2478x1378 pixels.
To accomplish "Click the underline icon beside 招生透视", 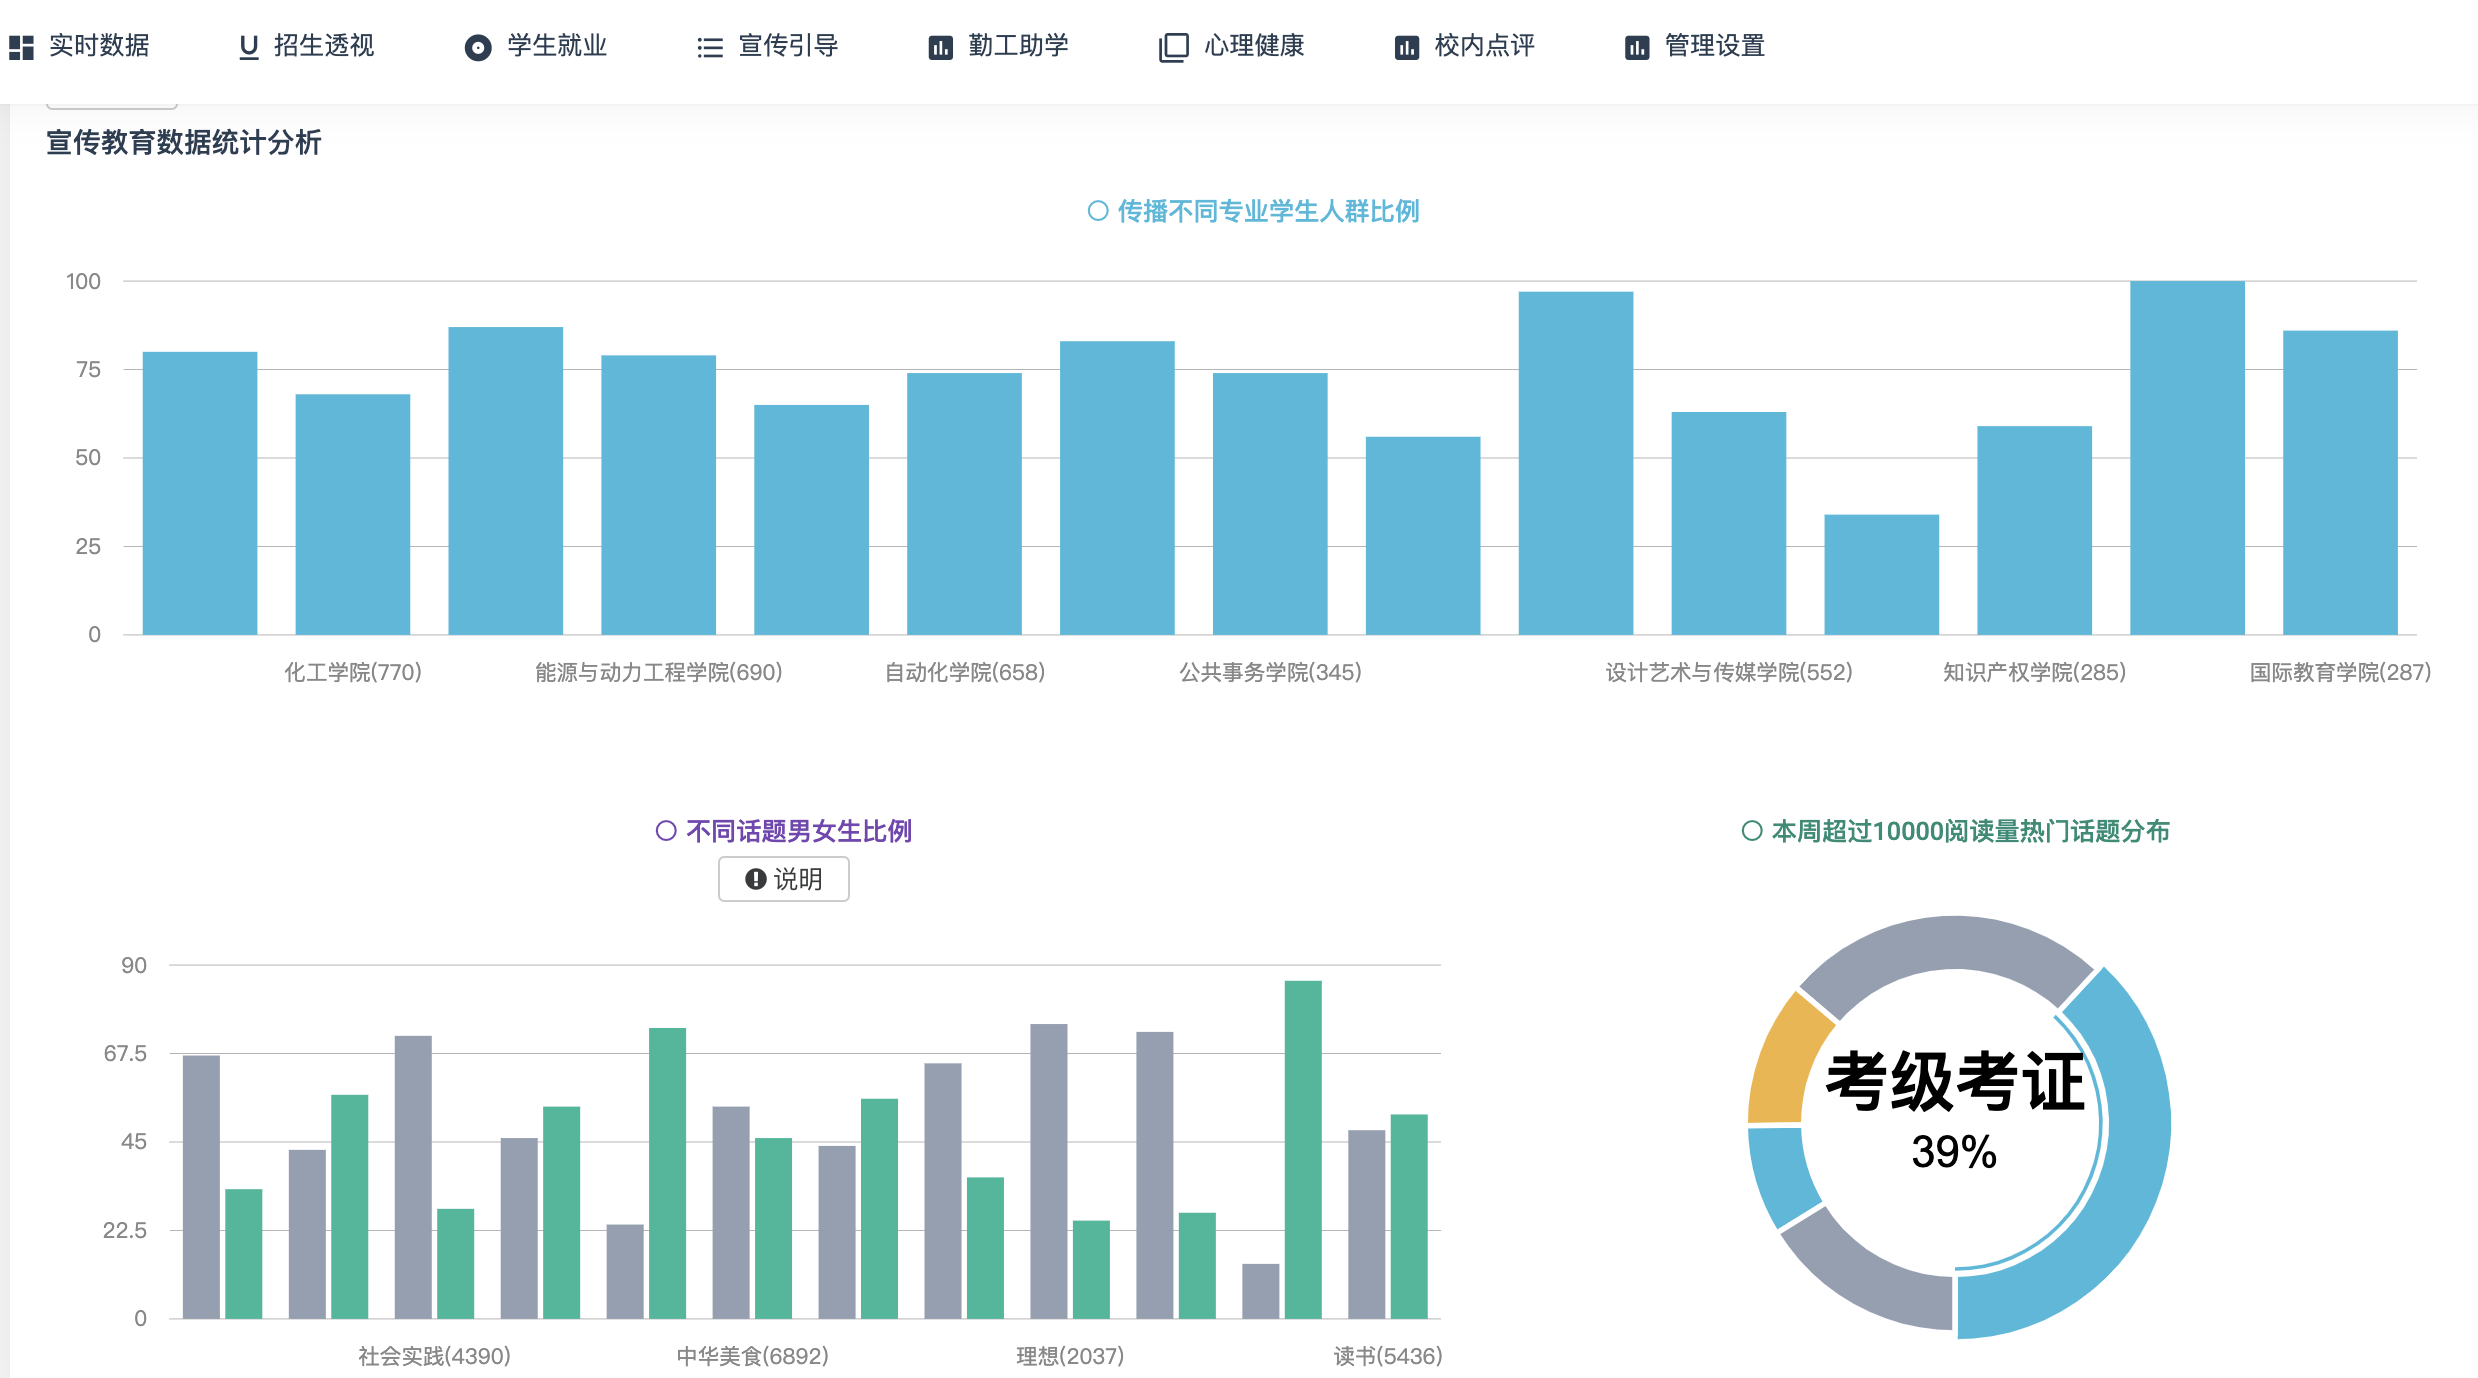I will 249,47.
